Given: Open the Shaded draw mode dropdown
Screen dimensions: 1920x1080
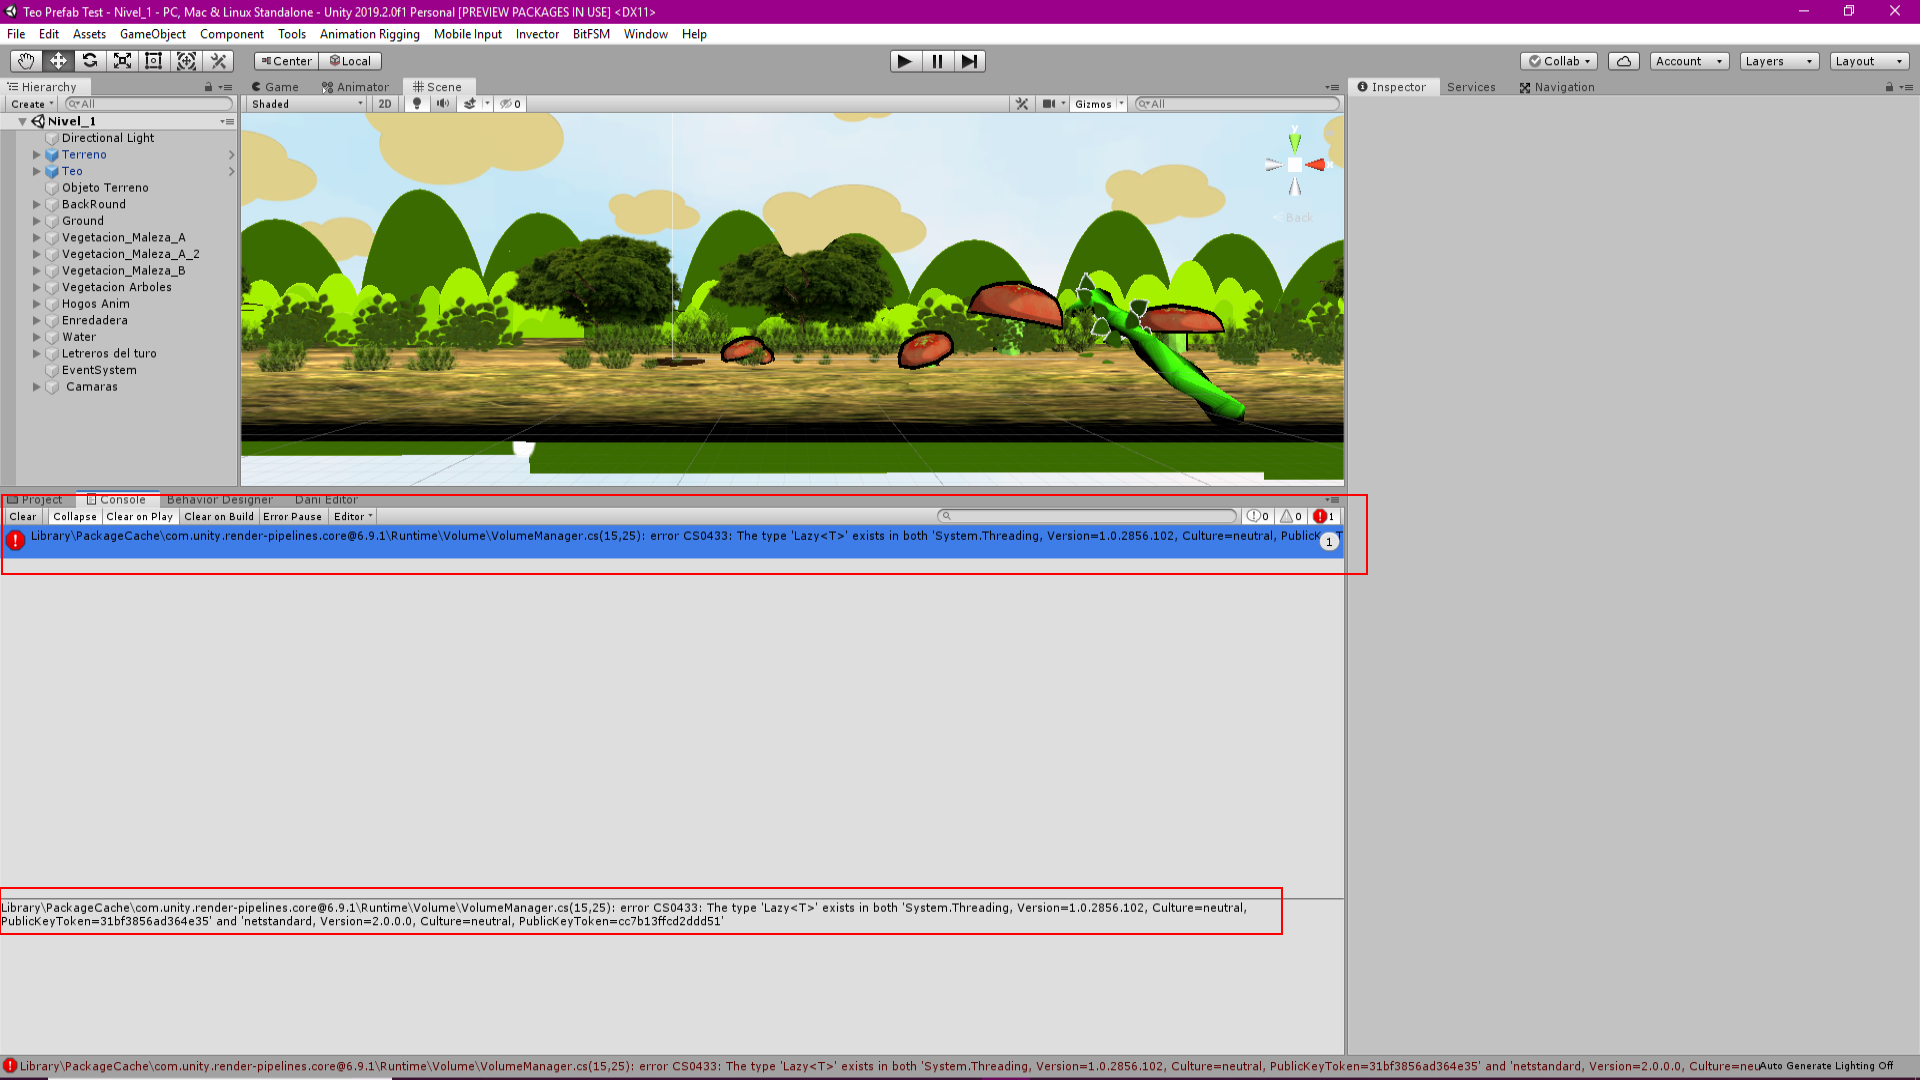Looking at the screenshot, I should [x=307, y=104].
